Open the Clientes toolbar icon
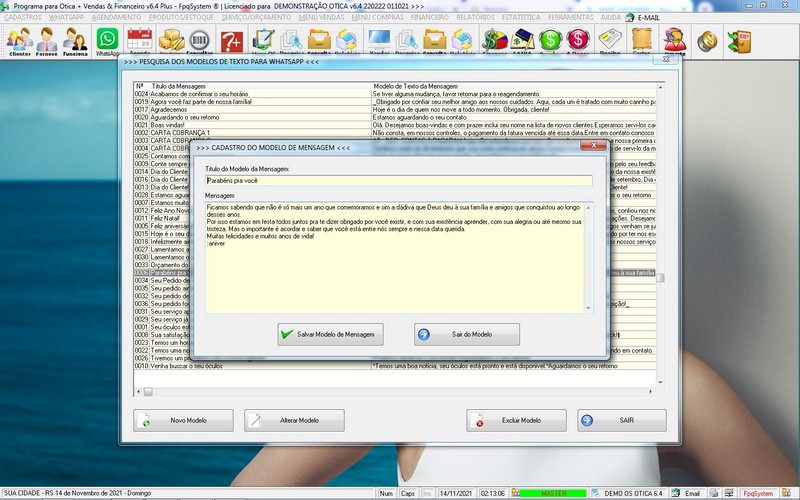 coord(20,41)
